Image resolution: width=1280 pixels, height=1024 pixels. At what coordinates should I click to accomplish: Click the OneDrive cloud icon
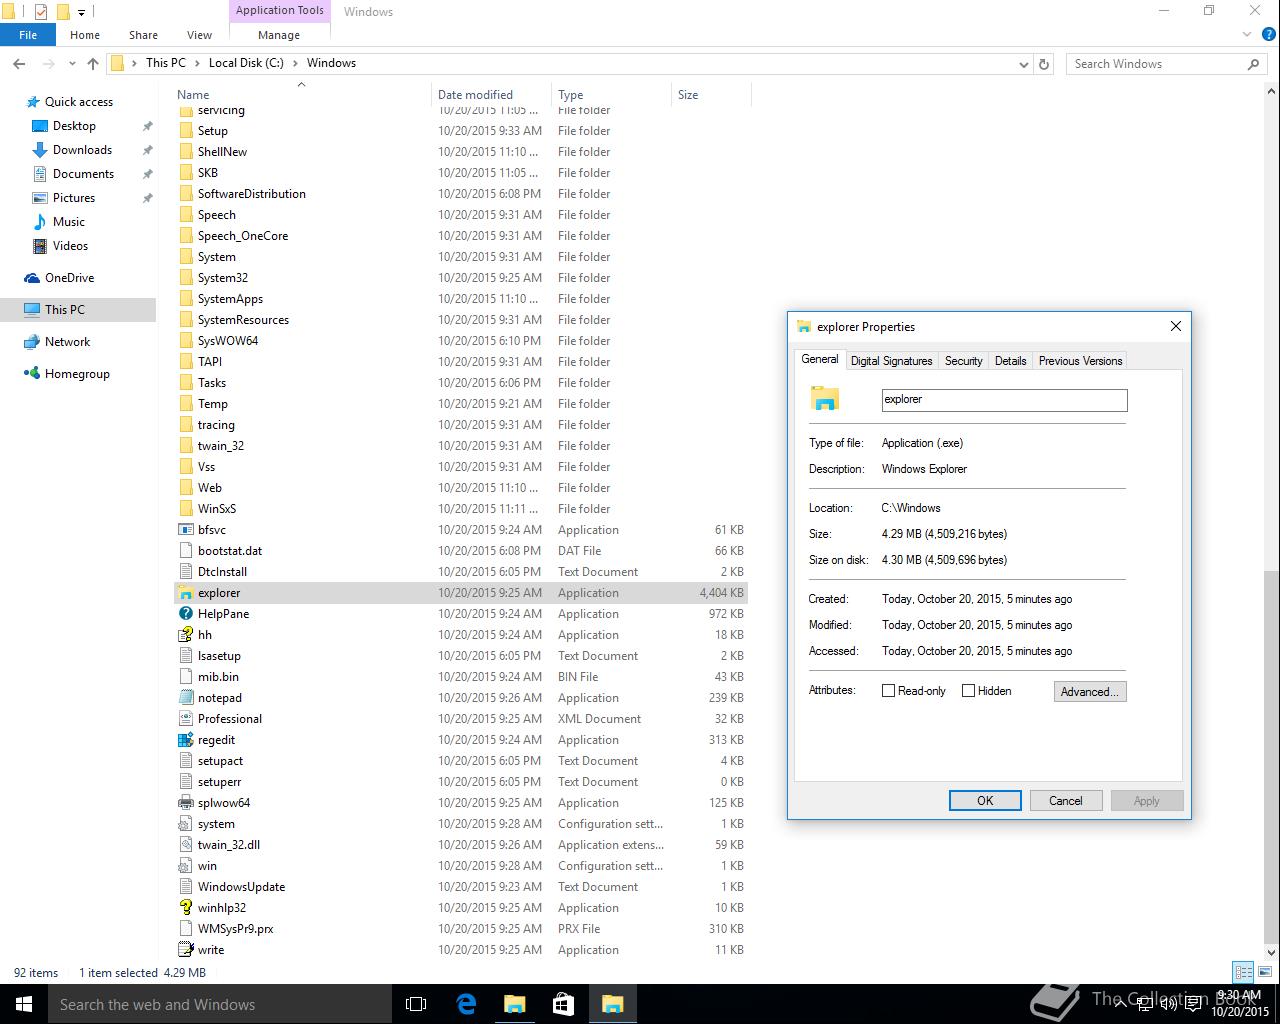[32, 278]
